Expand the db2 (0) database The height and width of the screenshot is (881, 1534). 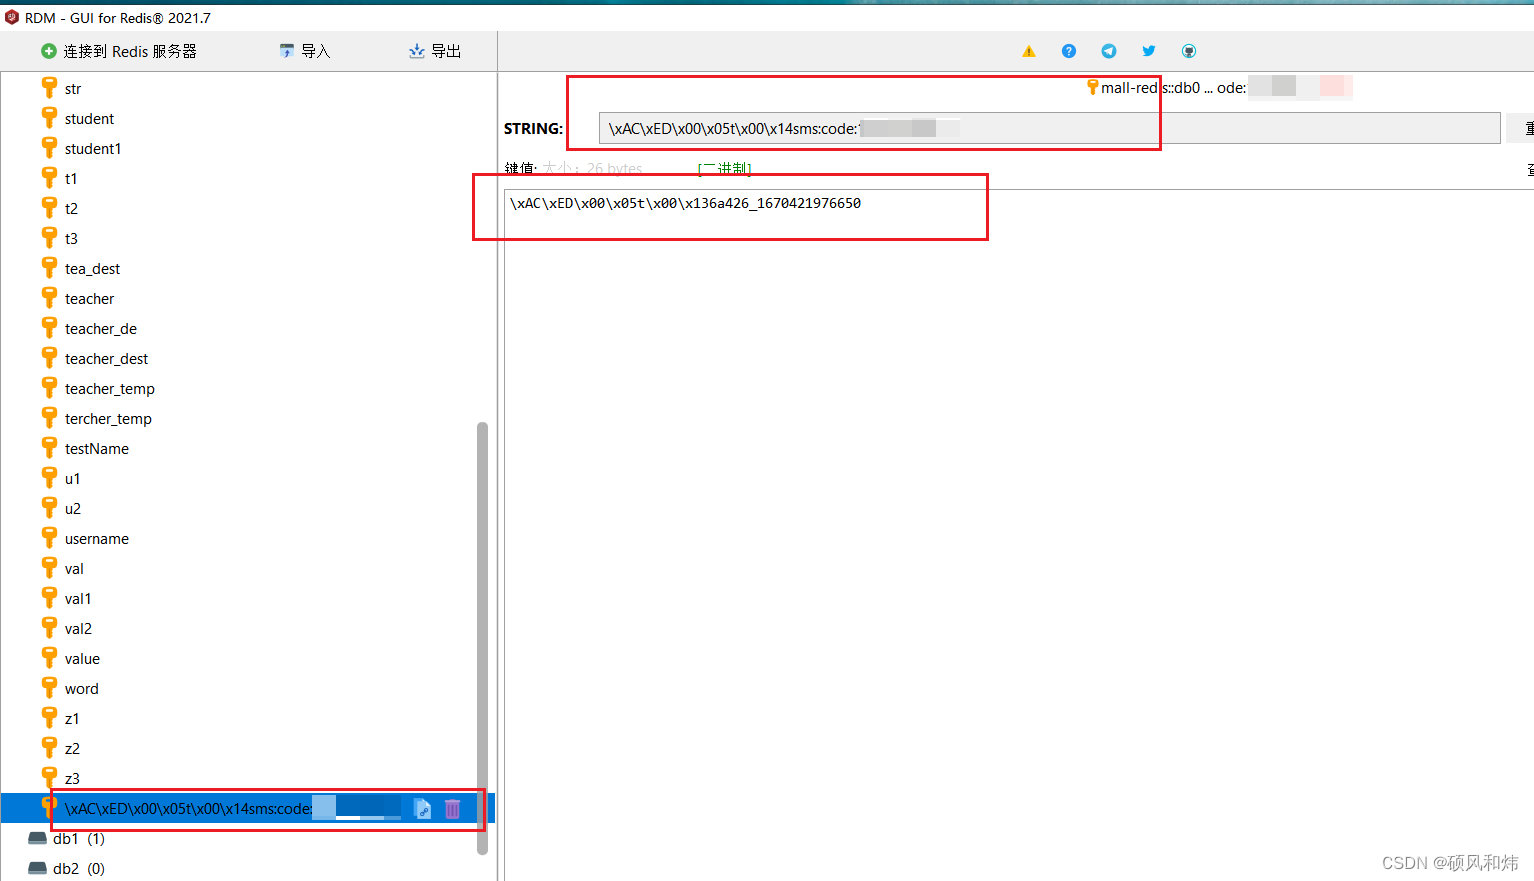66,869
